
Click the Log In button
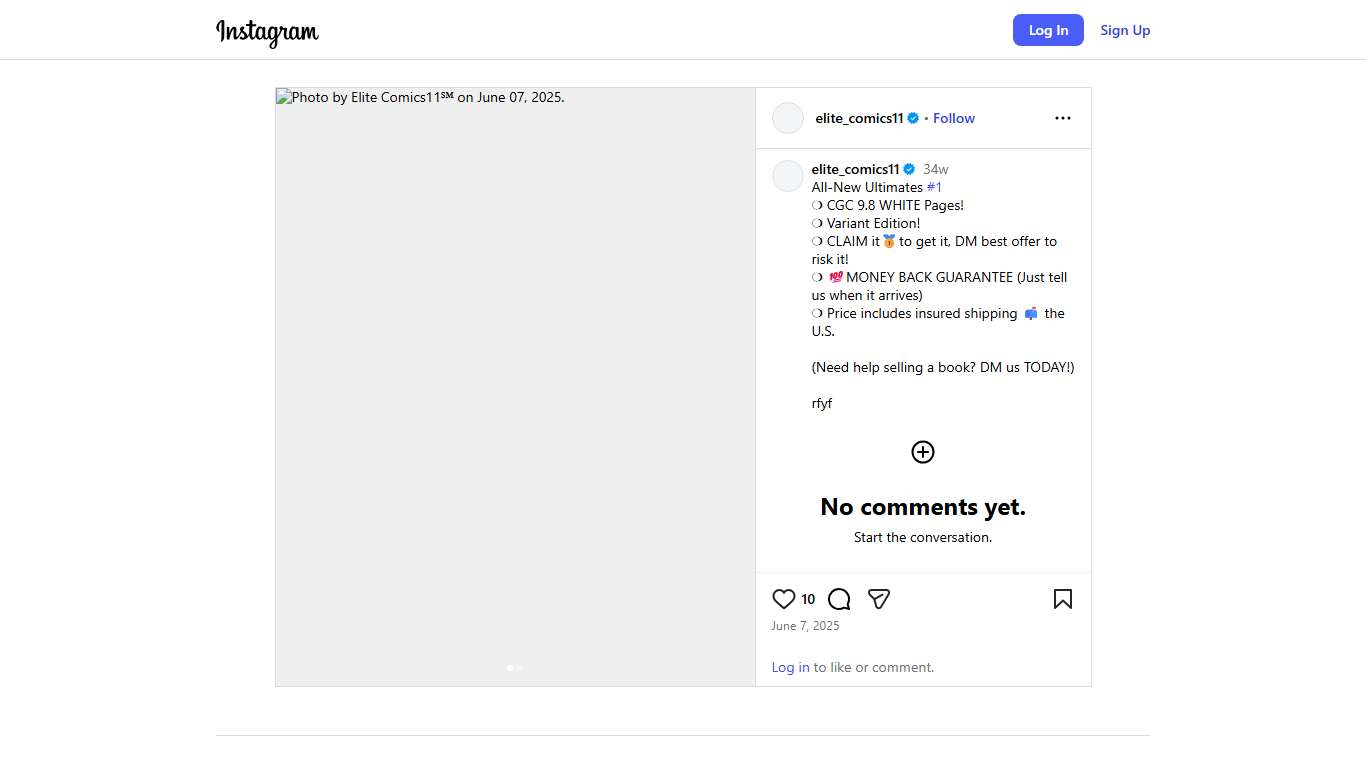point(1048,30)
